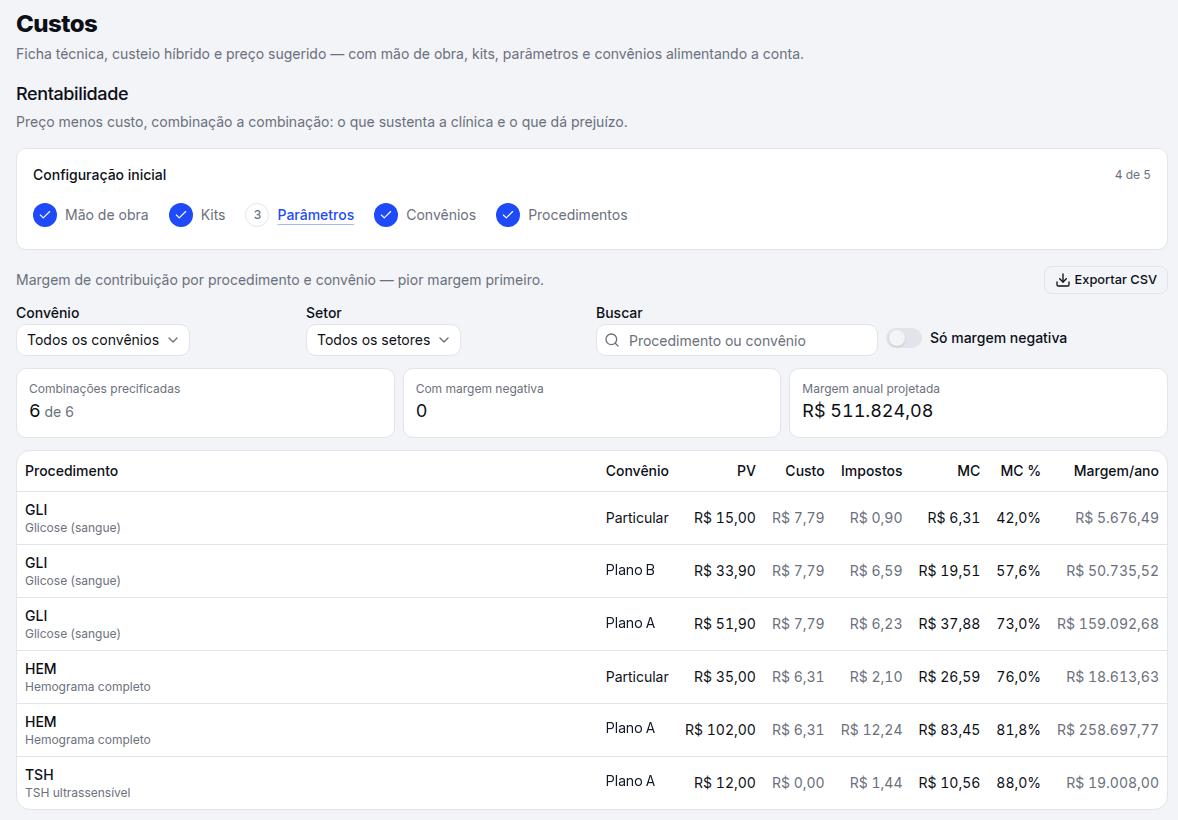Focus the Procedimento ou convênio search field

[736, 340]
